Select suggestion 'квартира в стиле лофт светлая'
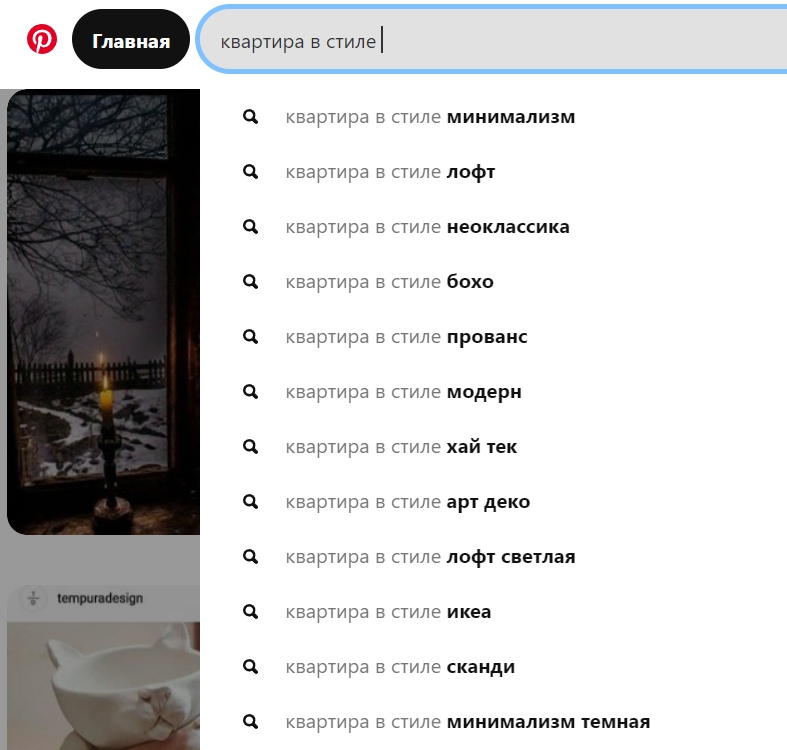The image size is (787, 750). [x=431, y=557]
